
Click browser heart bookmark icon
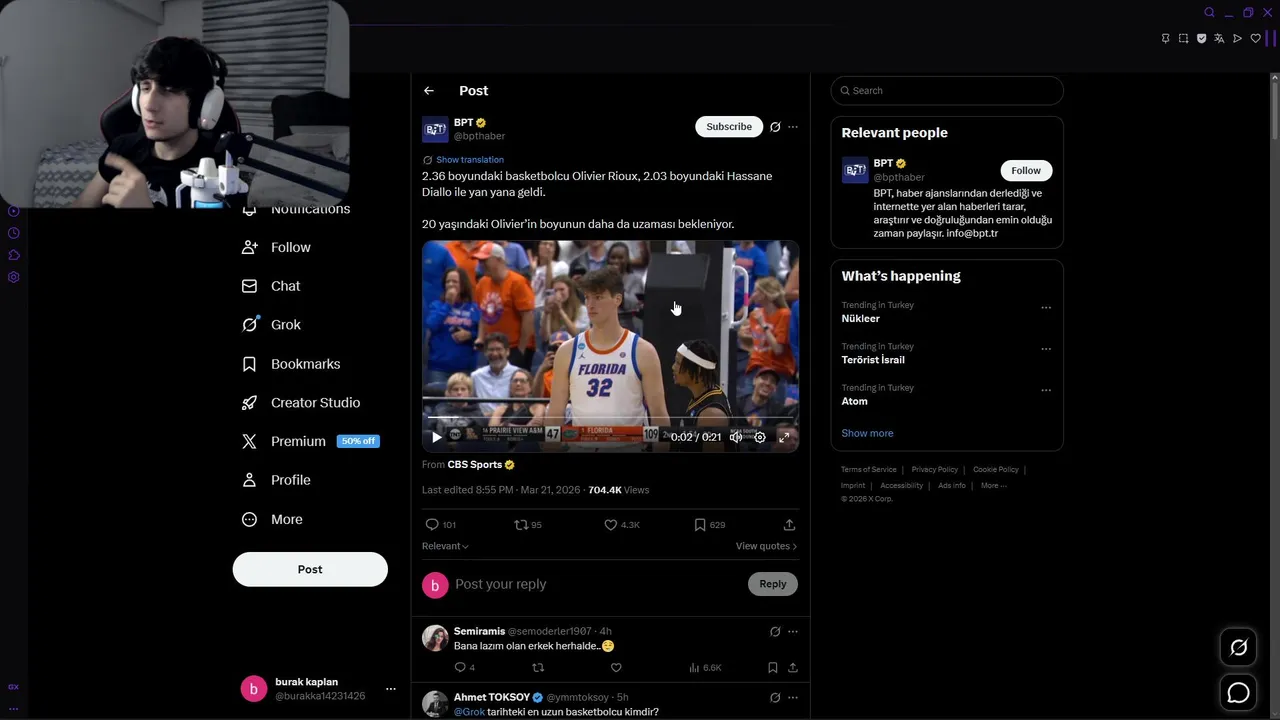click(1256, 39)
